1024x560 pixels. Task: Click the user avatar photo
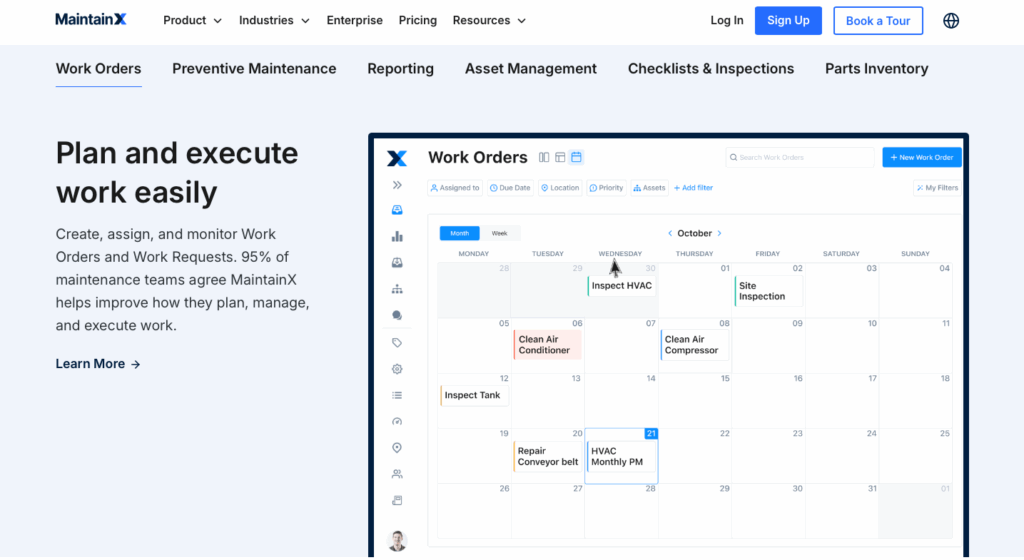pos(397,540)
